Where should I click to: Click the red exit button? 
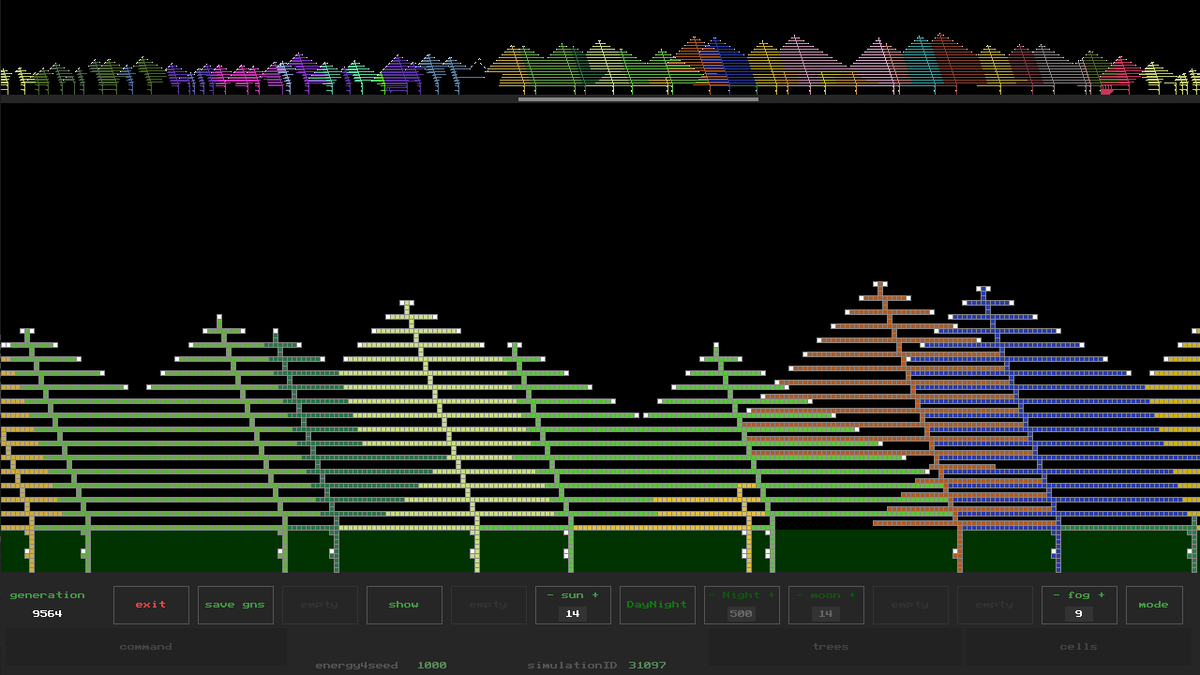[x=151, y=605]
